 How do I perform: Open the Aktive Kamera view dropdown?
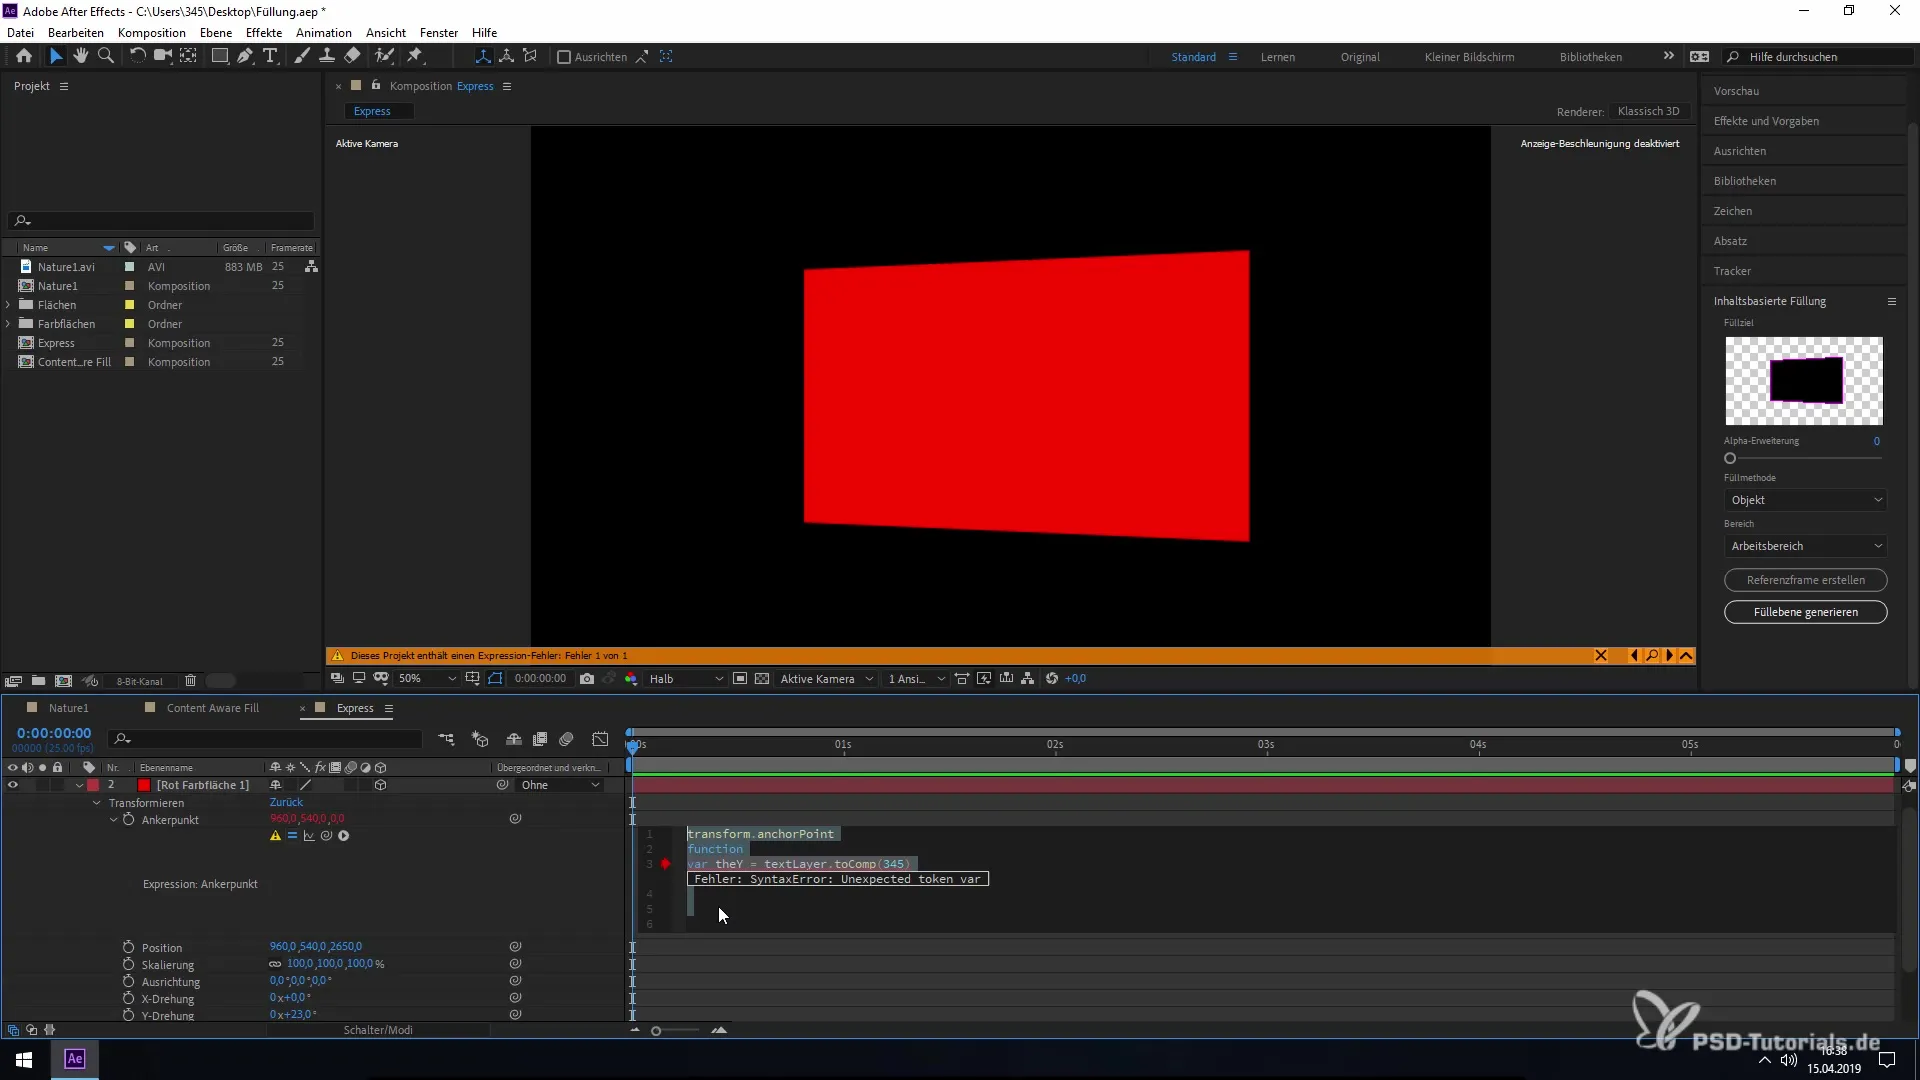(827, 679)
